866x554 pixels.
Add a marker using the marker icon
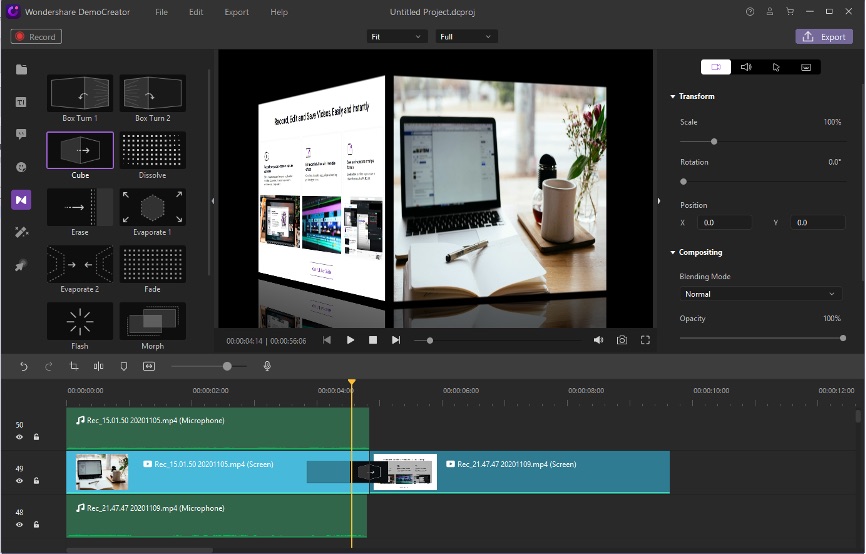click(x=124, y=367)
